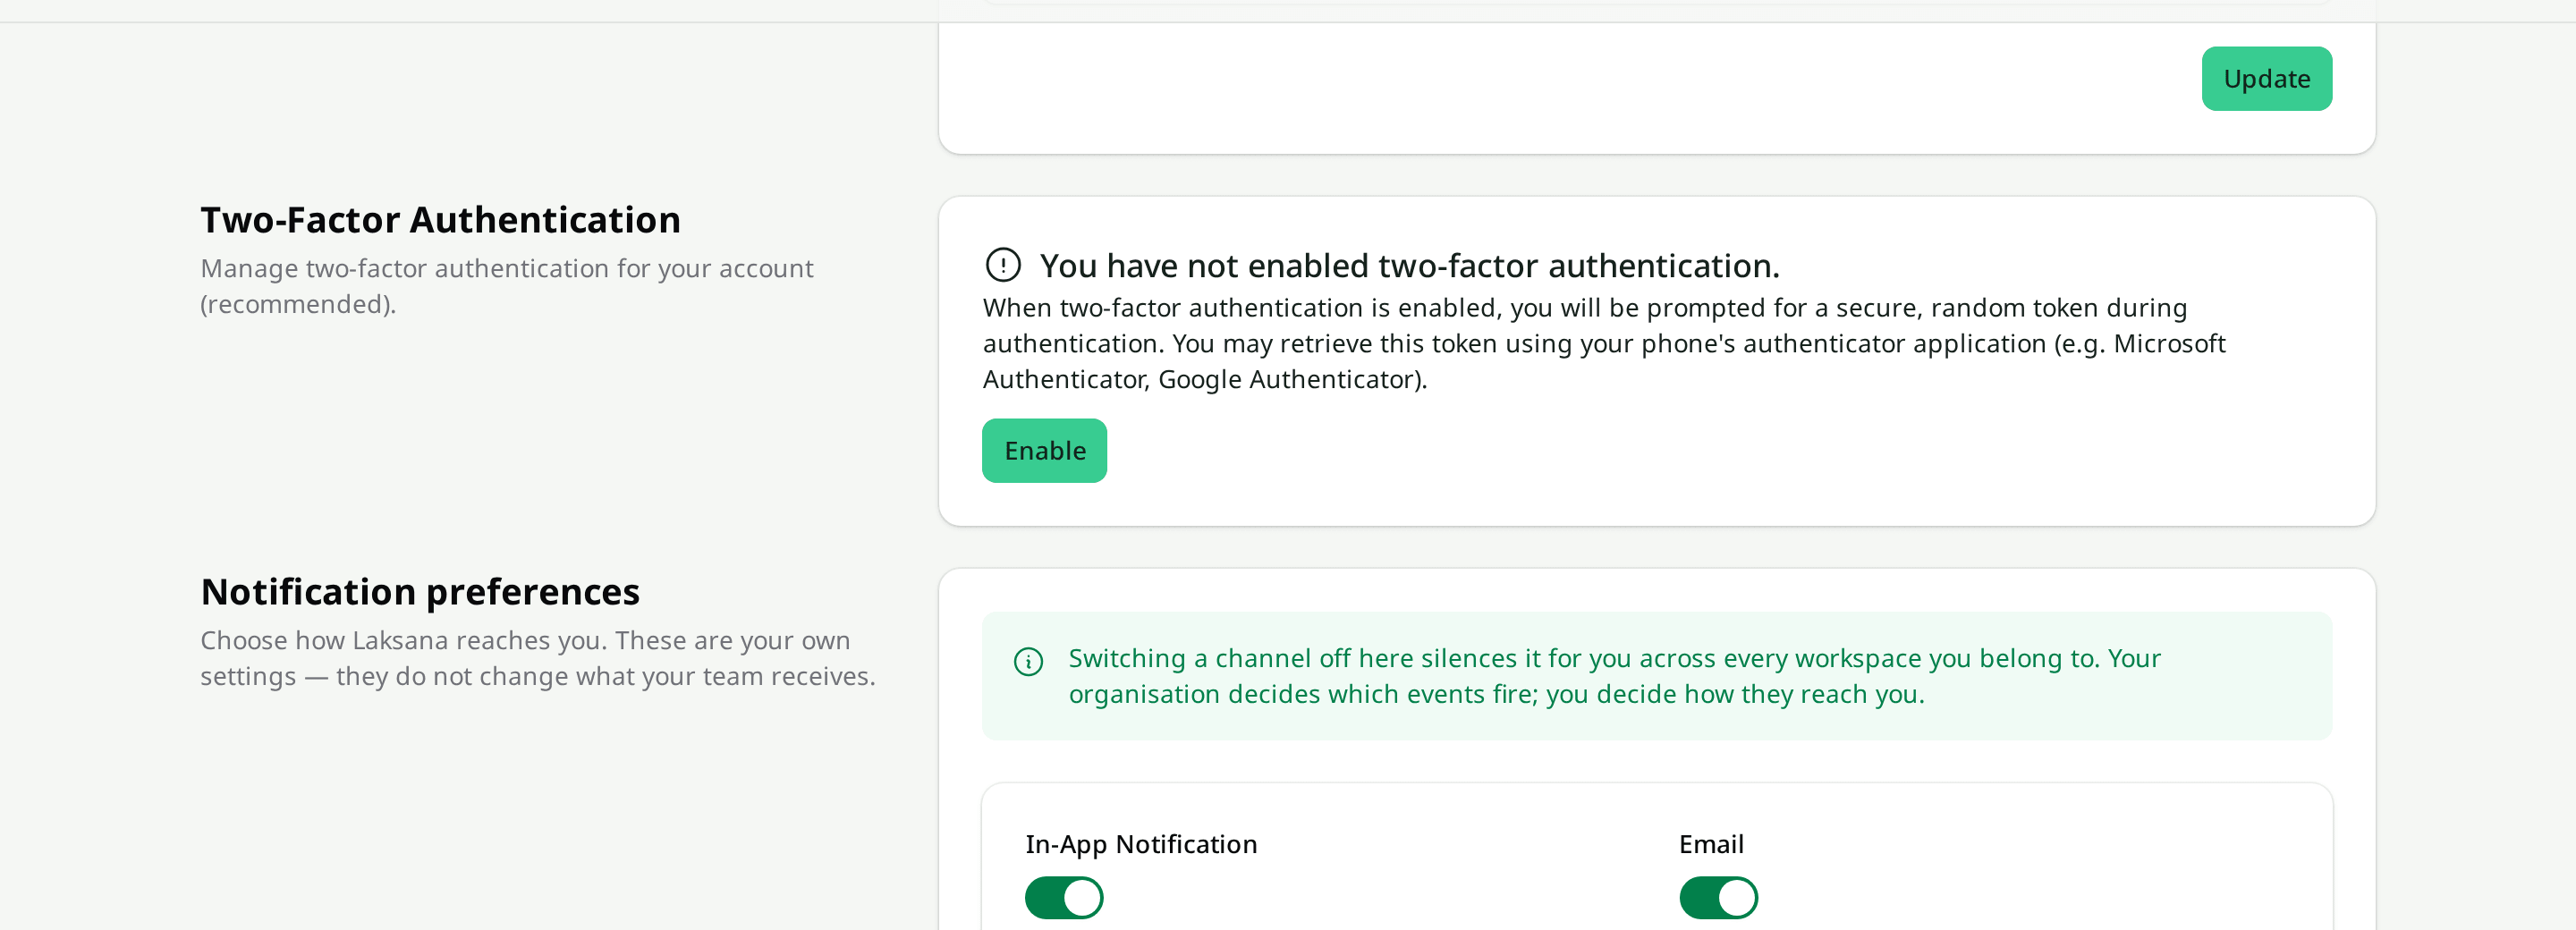Click the info icon in the notification banner
Image resolution: width=2576 pixels, height=930 pixels.
point(1028,662)
